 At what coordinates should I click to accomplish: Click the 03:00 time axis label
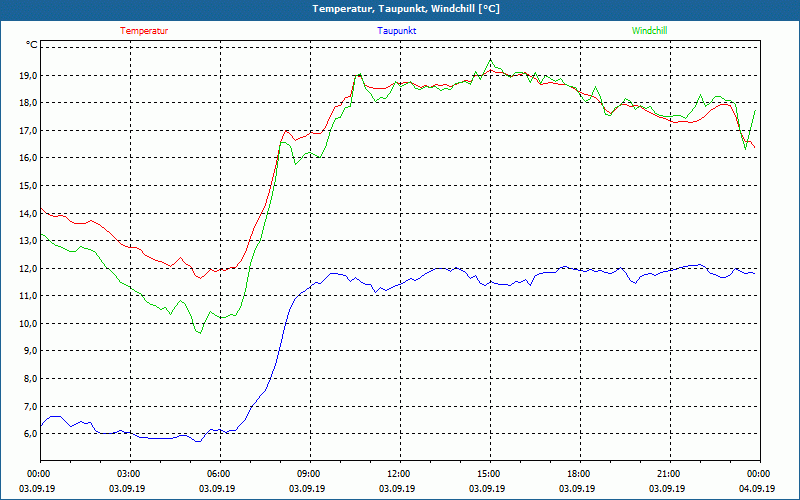pyautogui.click(x=130, y=474)
